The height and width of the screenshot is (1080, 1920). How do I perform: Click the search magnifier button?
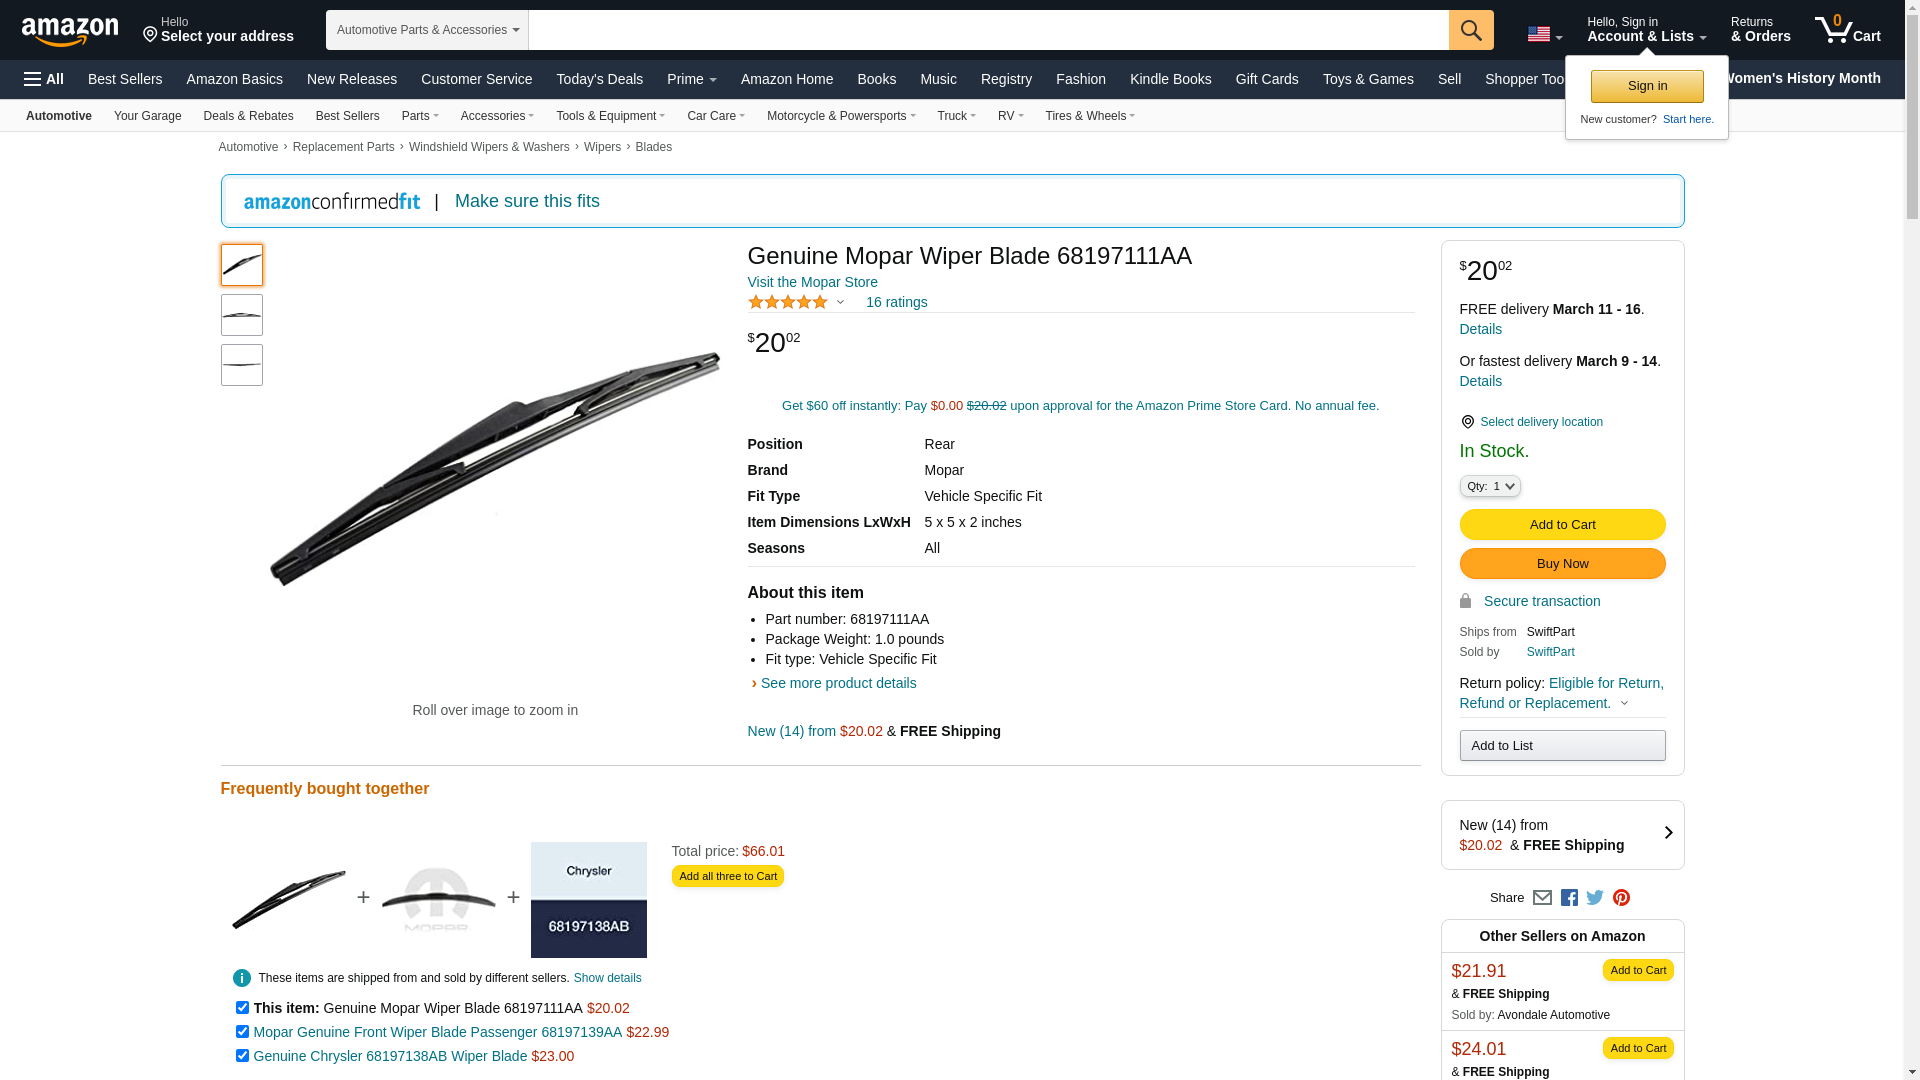coord(1471,30)
